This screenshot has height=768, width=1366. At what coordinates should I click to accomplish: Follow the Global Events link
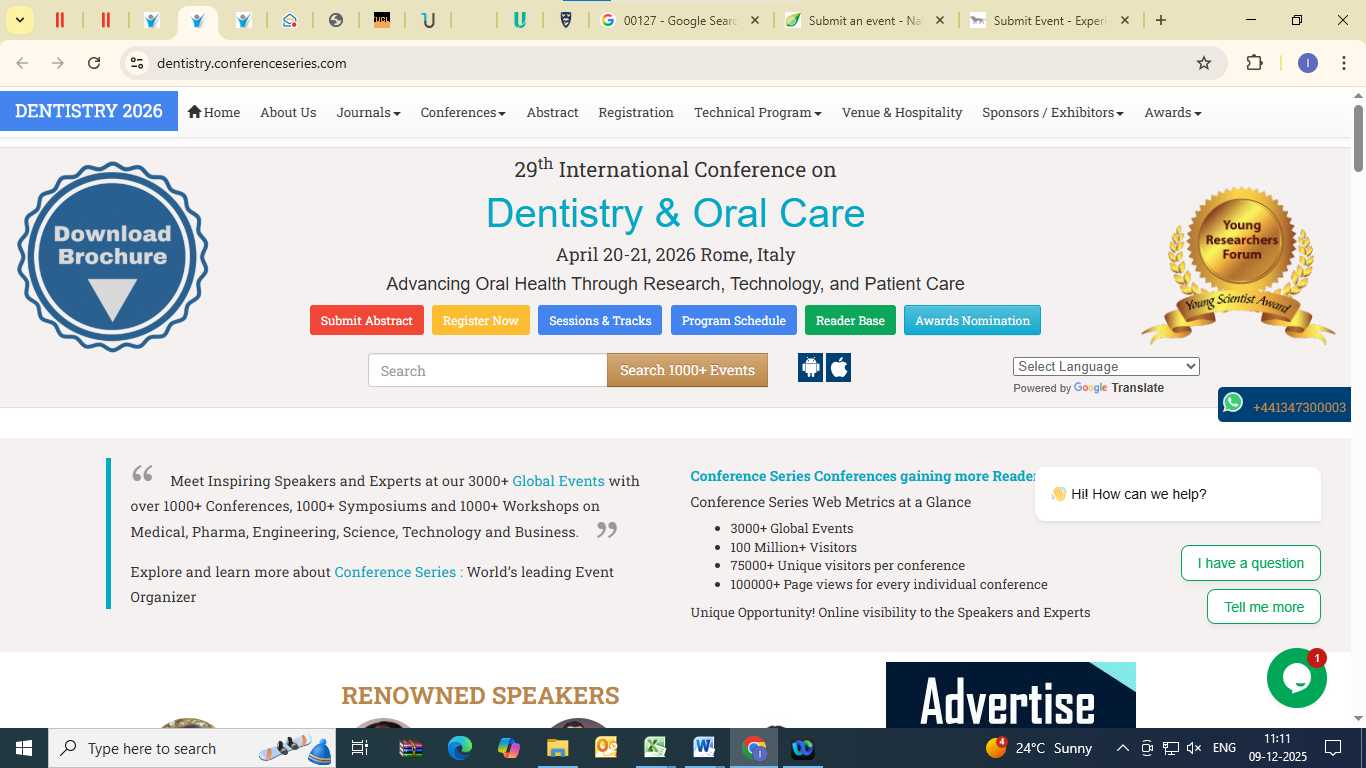tap(558, 481)
